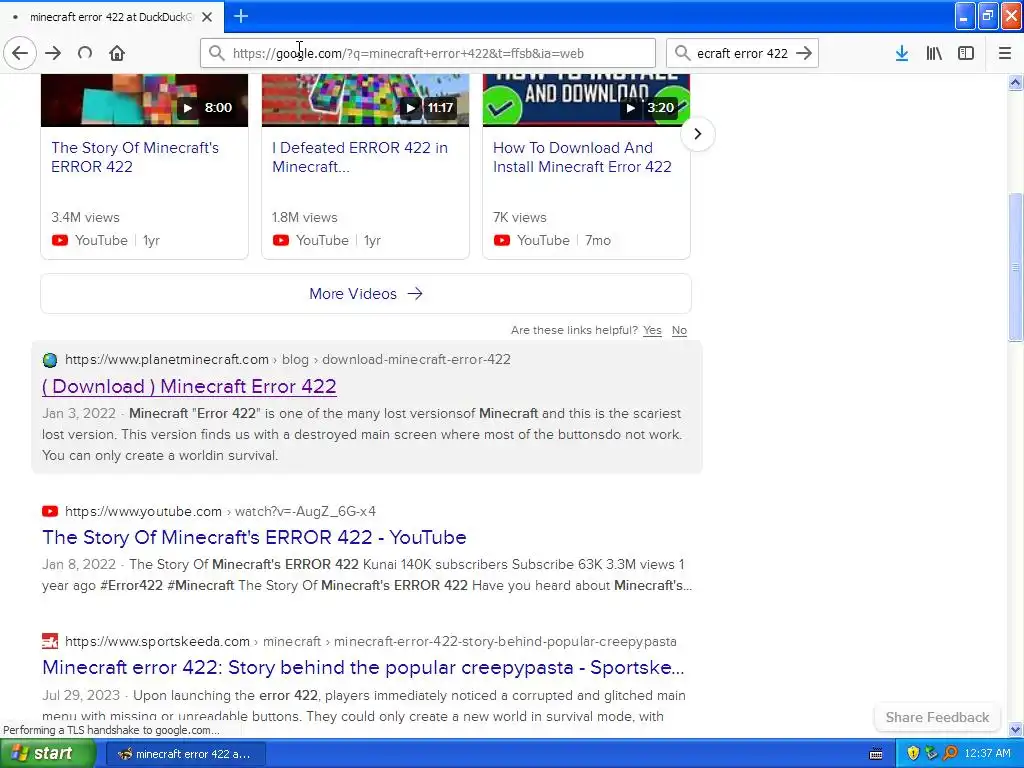Open 'The Story Of Minecraft's ERROR 422 - YouTube' result
Viewport: 1024px width, 768px height.
pos(254,537)
